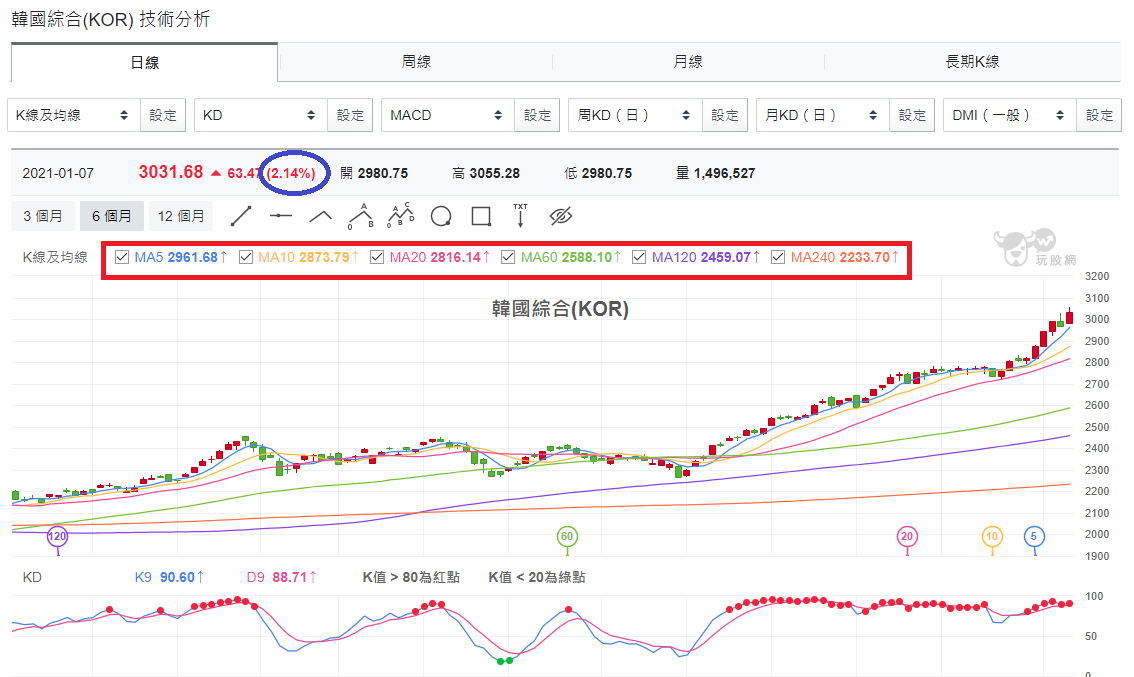The width and height of the screenshot is (1134, 677).
Task: Click the MA20 marker on chart axis
Action: 907,537
